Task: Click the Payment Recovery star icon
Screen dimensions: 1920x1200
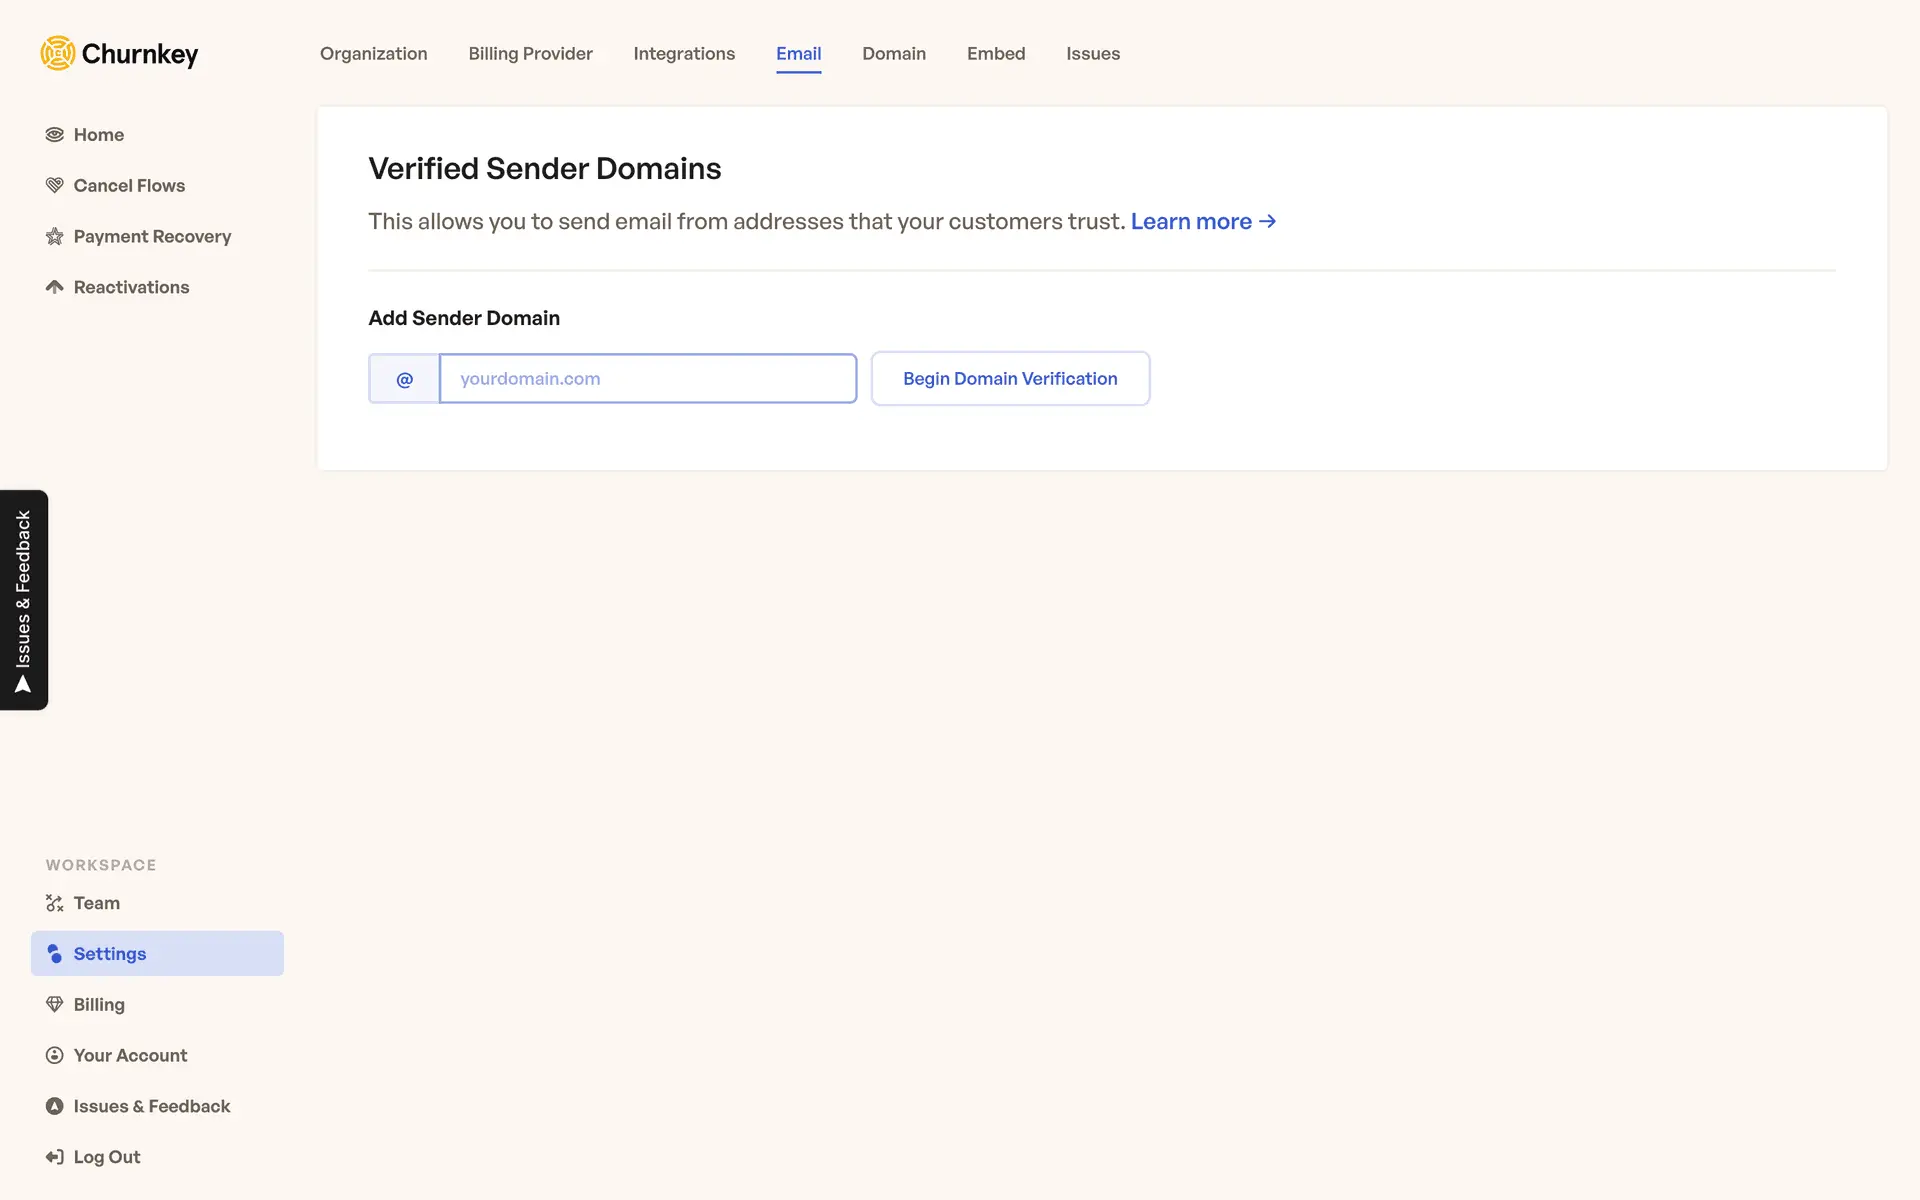Action: pyautogui.click(x=54, y=237)
